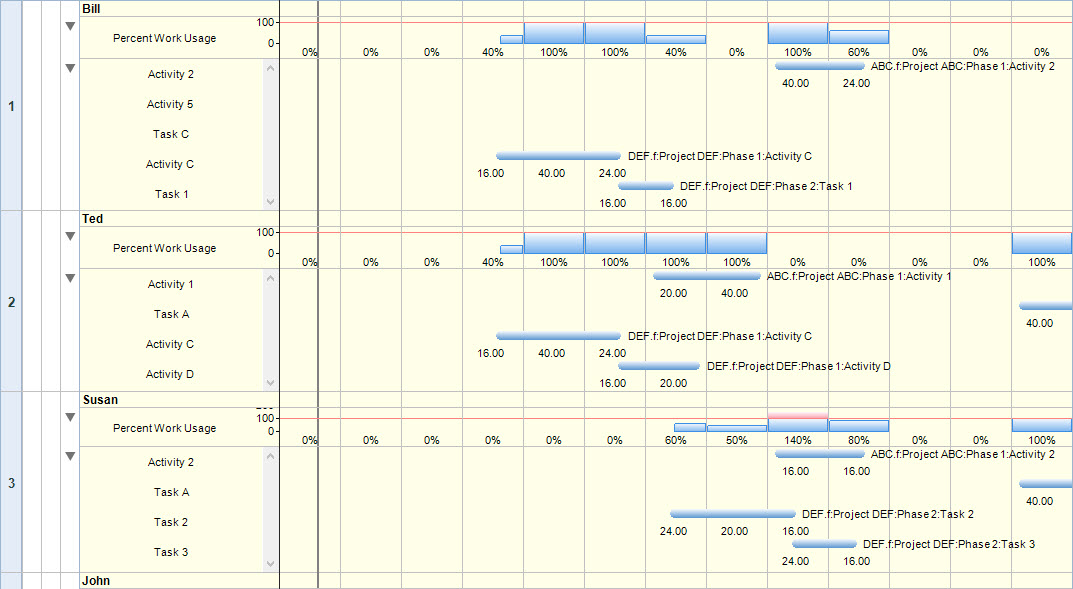Collapse Bill's Percent Work Usage row triangle

point(70,27)
